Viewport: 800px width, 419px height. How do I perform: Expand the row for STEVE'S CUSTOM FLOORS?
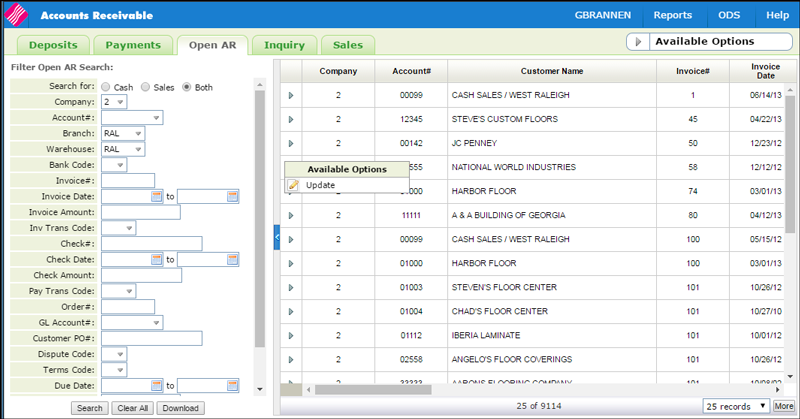tap(291, 119)
